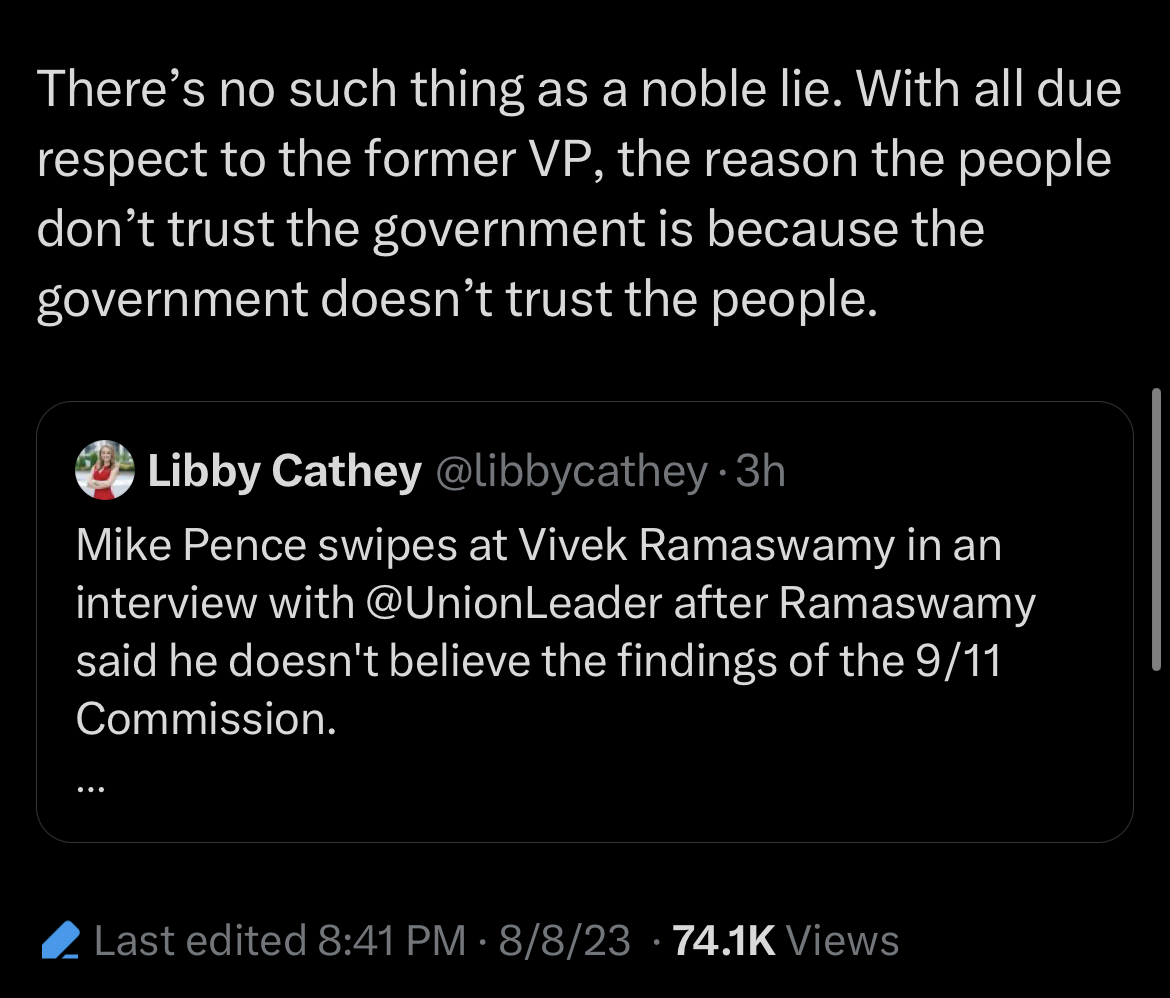
Task: Open the @libbycathey handle
Action: 571,471
